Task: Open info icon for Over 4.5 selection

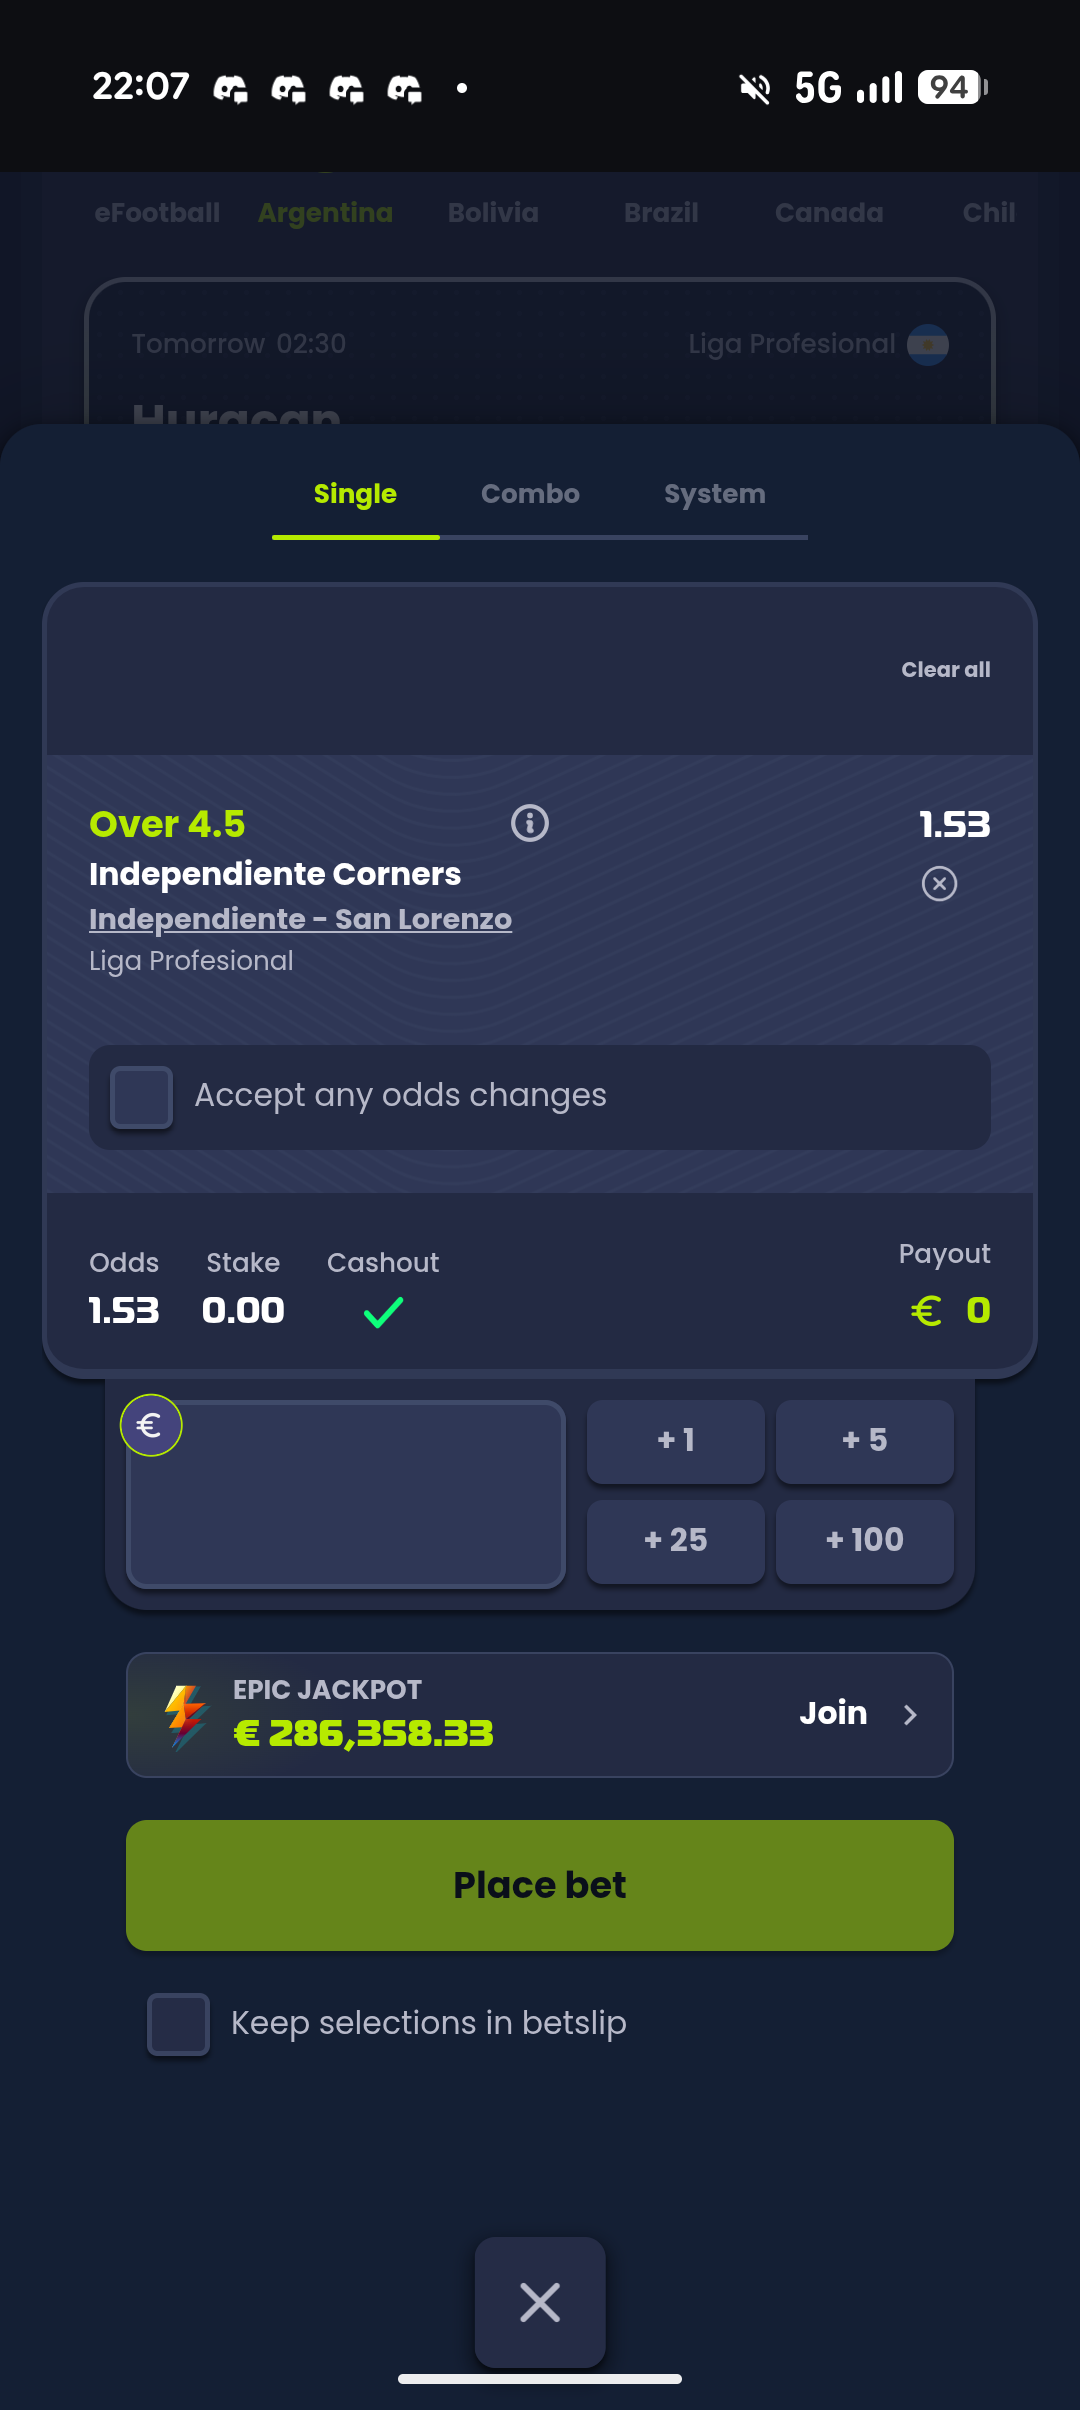Action: (x=530, y=823)
